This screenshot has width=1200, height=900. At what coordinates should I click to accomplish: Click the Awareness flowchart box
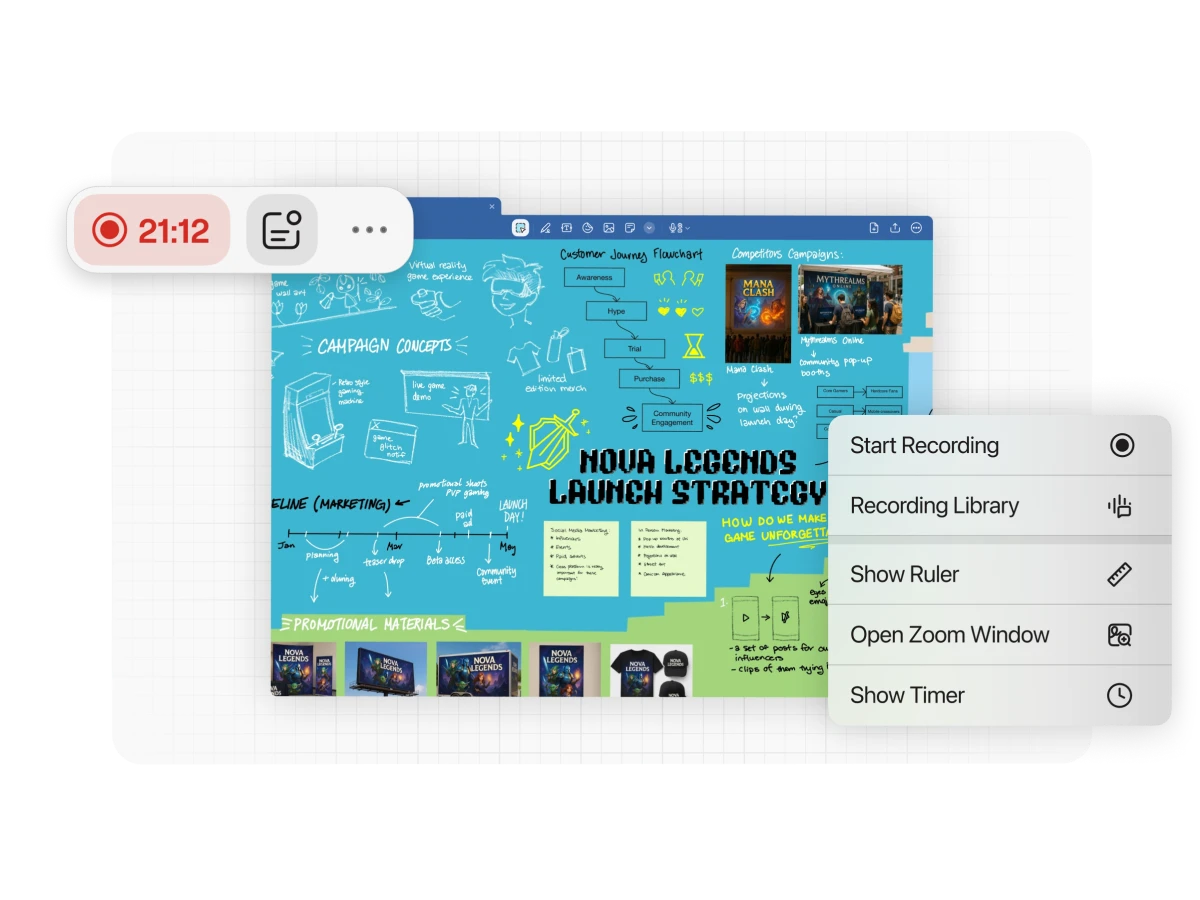click(x=594, y=277)
